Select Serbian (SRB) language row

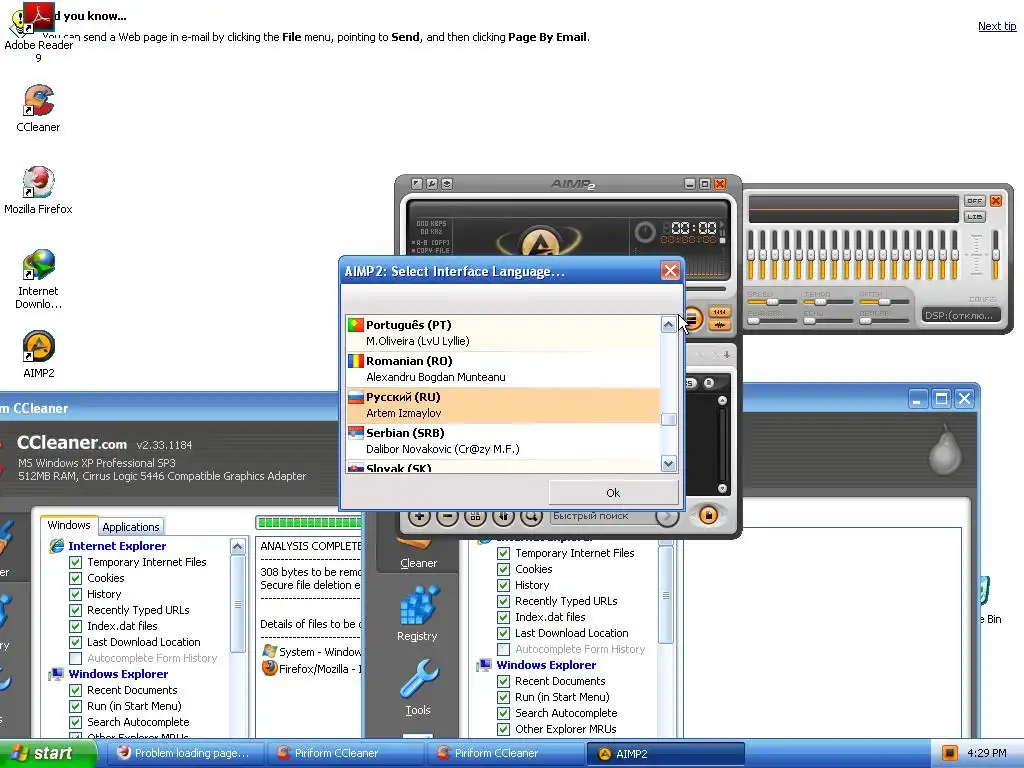503,441
